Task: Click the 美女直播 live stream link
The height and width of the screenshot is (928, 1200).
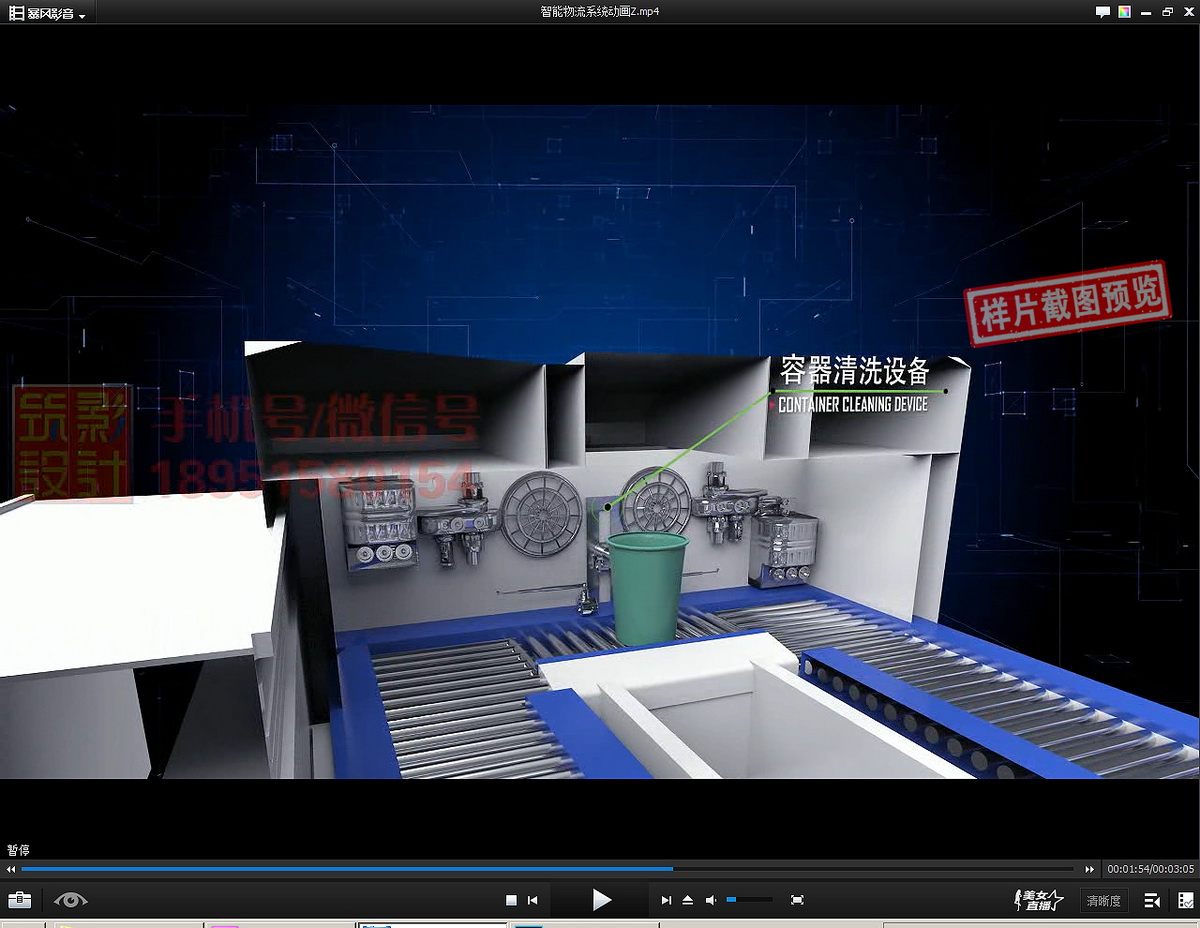Action: pyautogui.click(x=1038, y=900)
